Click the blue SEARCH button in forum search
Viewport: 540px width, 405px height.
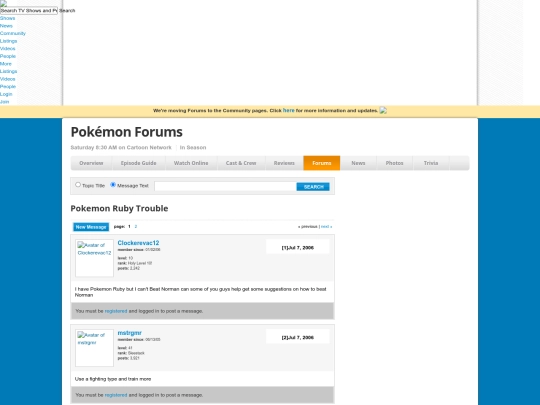click(x=313, y=187)
